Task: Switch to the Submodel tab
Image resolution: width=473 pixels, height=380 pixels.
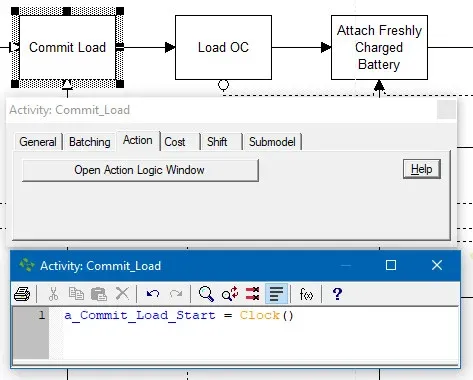Action: 272,142
